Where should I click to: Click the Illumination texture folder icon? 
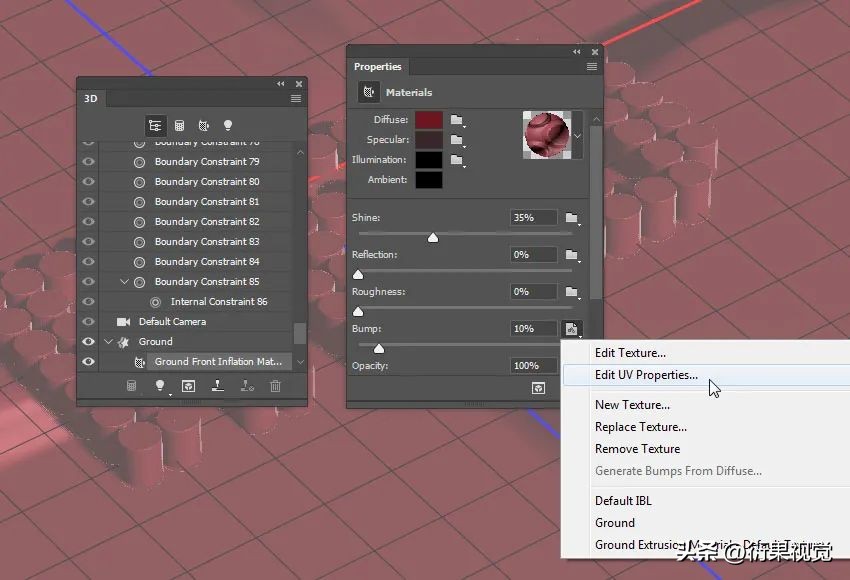point(457,160)
